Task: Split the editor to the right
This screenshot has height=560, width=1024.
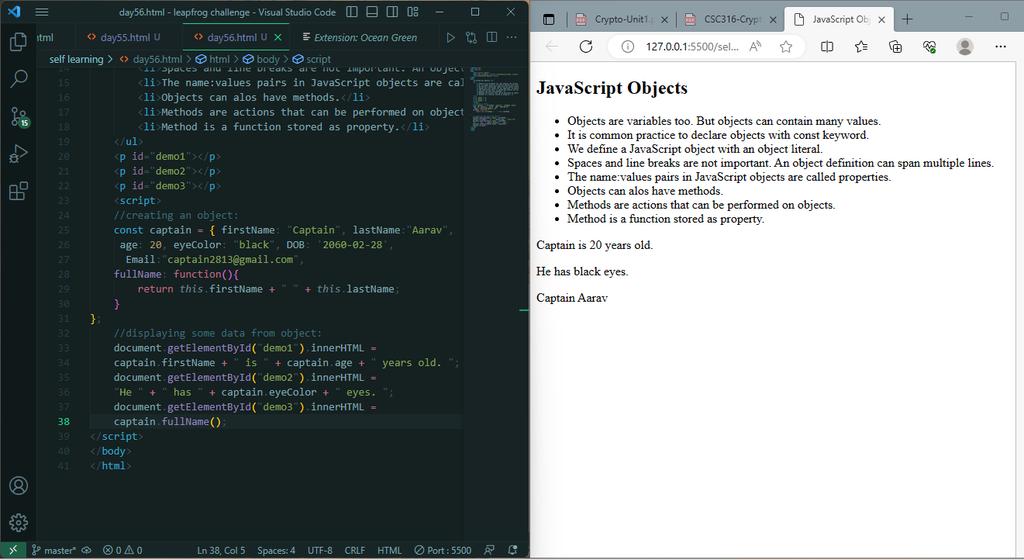Action: (x=492, y=37)
